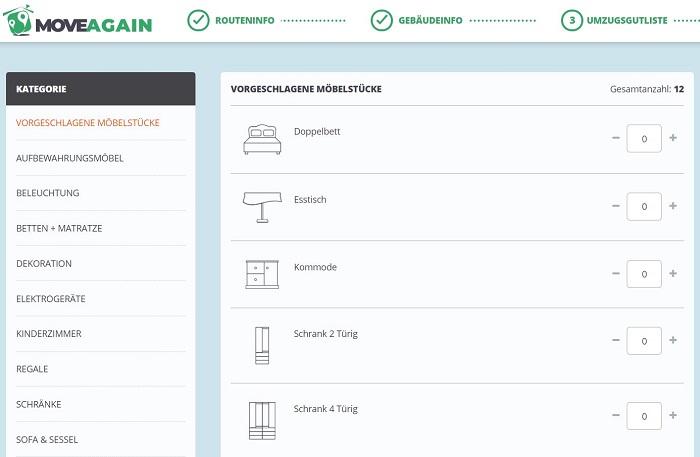
Task: Add one Schrank 4 Türig with plus
Action: pyautogui.click(x=673, y=415)
